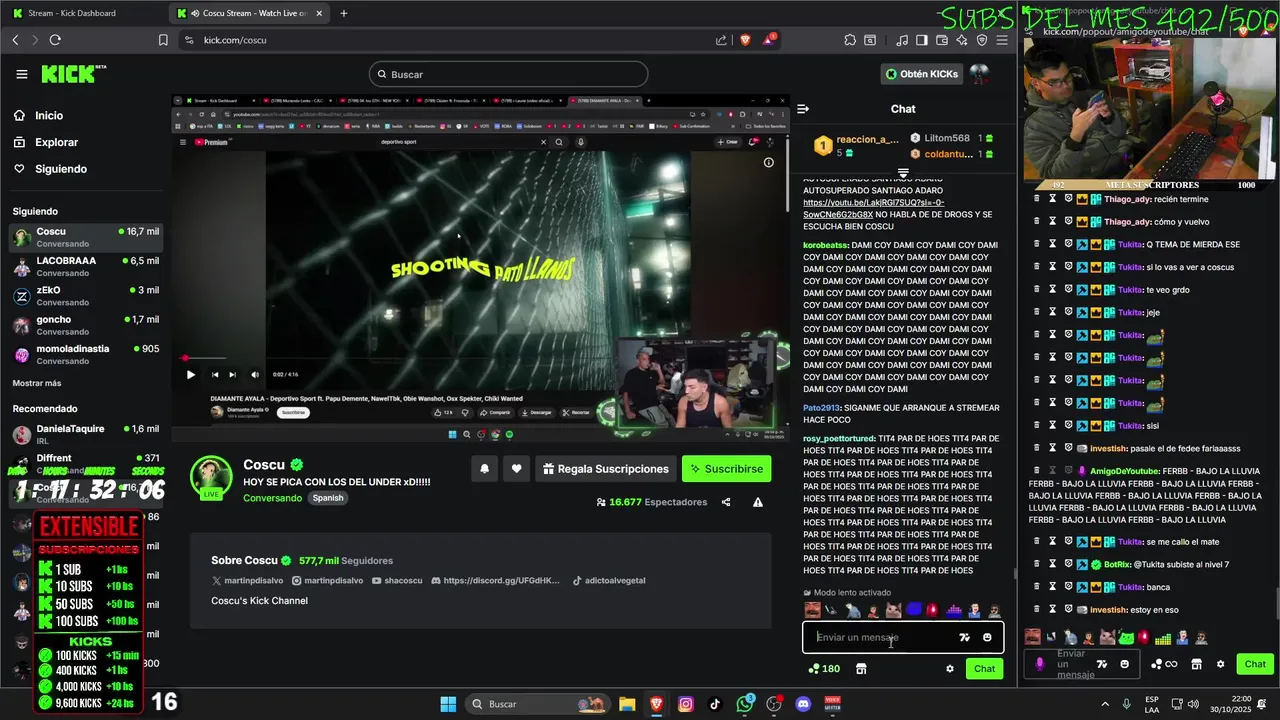Open WhatsApp from the taskbar
This screenshot has height=720, width=1280.
745,704
